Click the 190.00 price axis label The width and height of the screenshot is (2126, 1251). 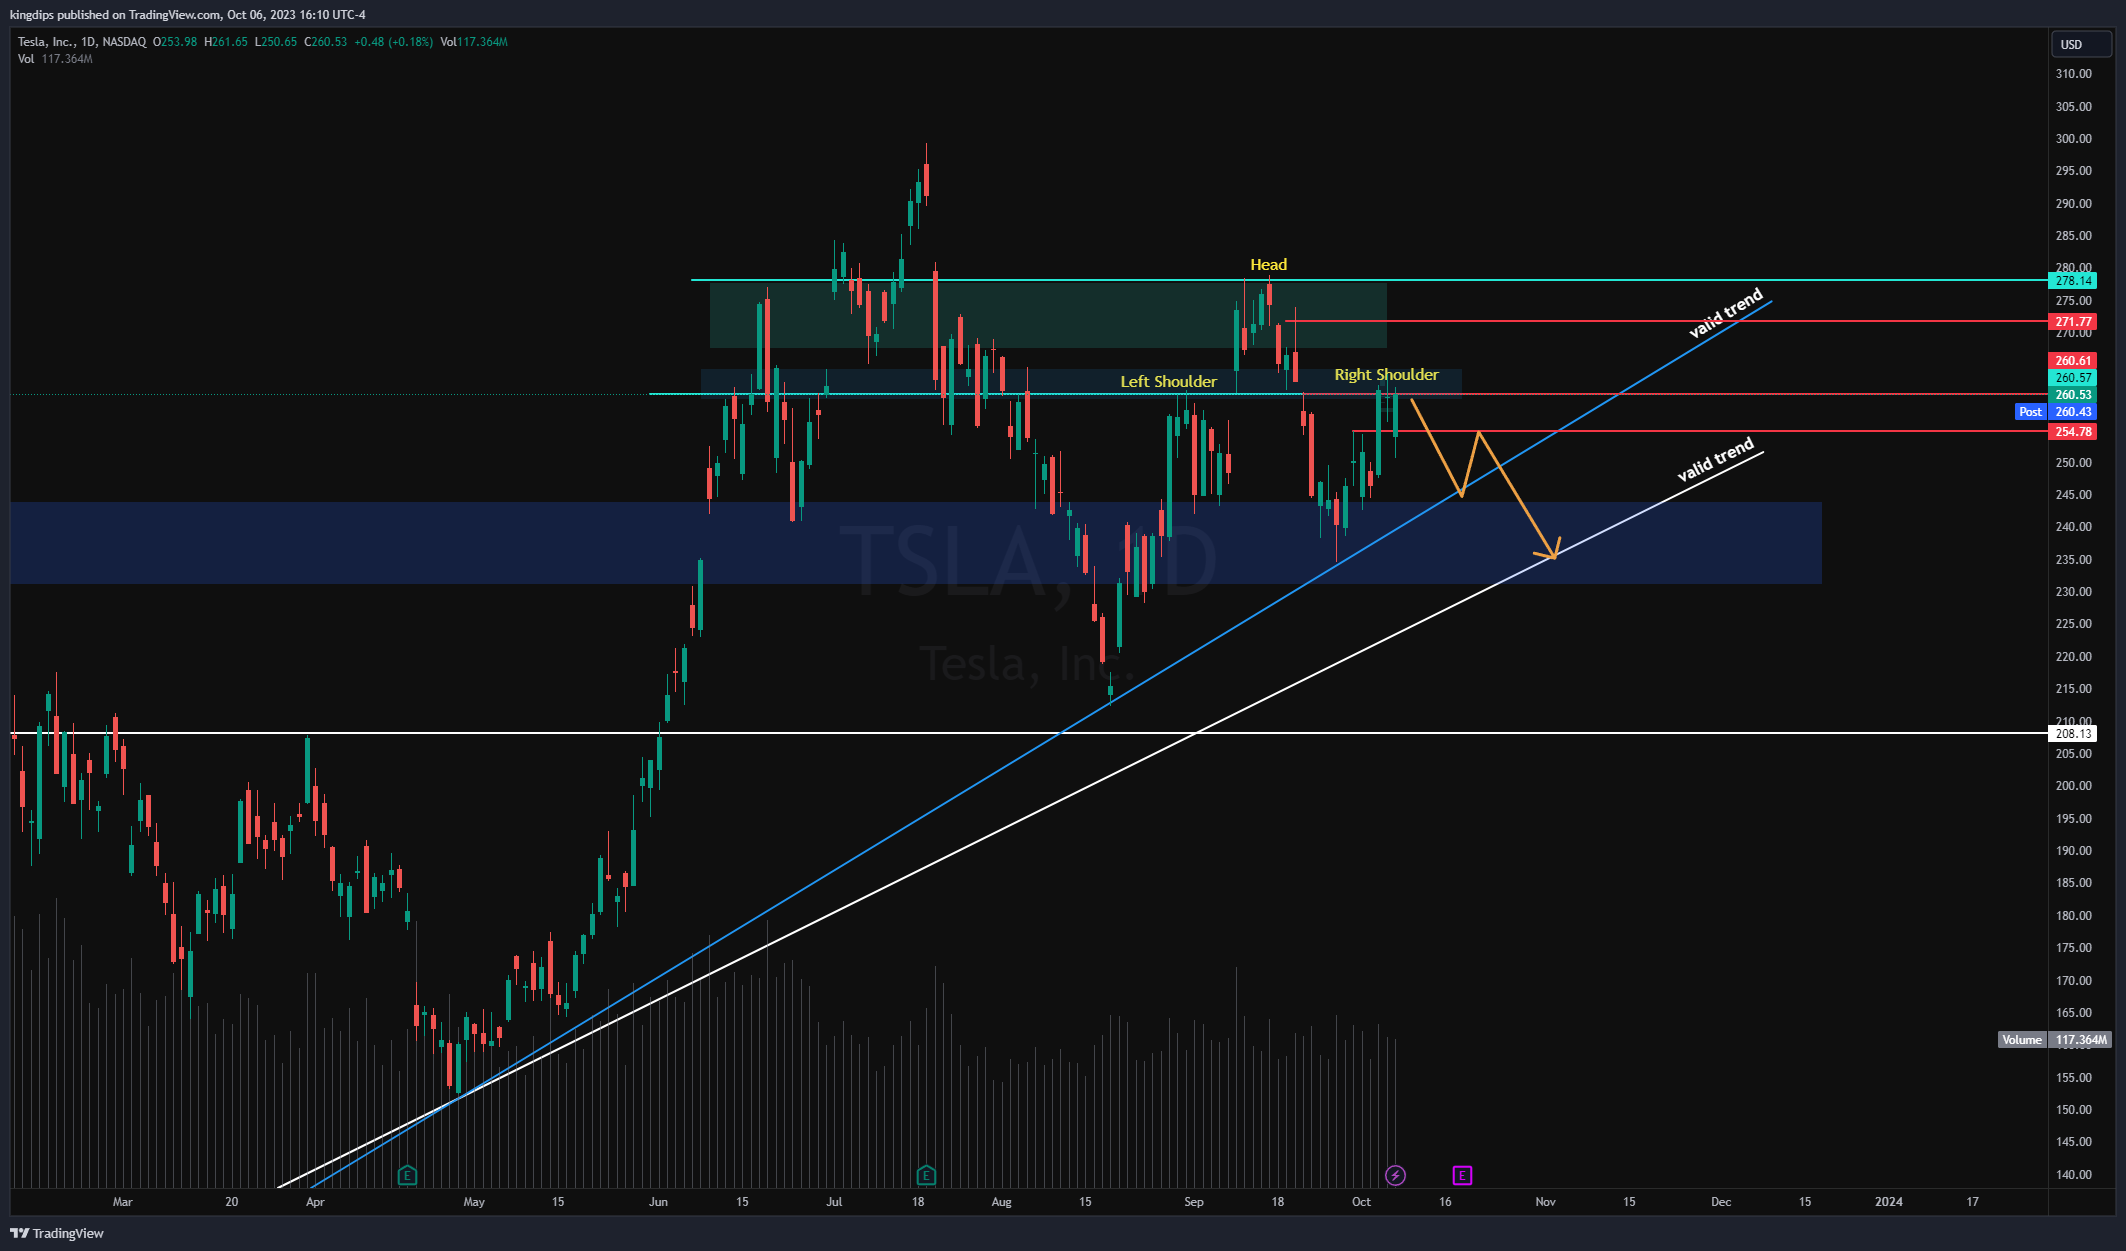point(2073,851)
